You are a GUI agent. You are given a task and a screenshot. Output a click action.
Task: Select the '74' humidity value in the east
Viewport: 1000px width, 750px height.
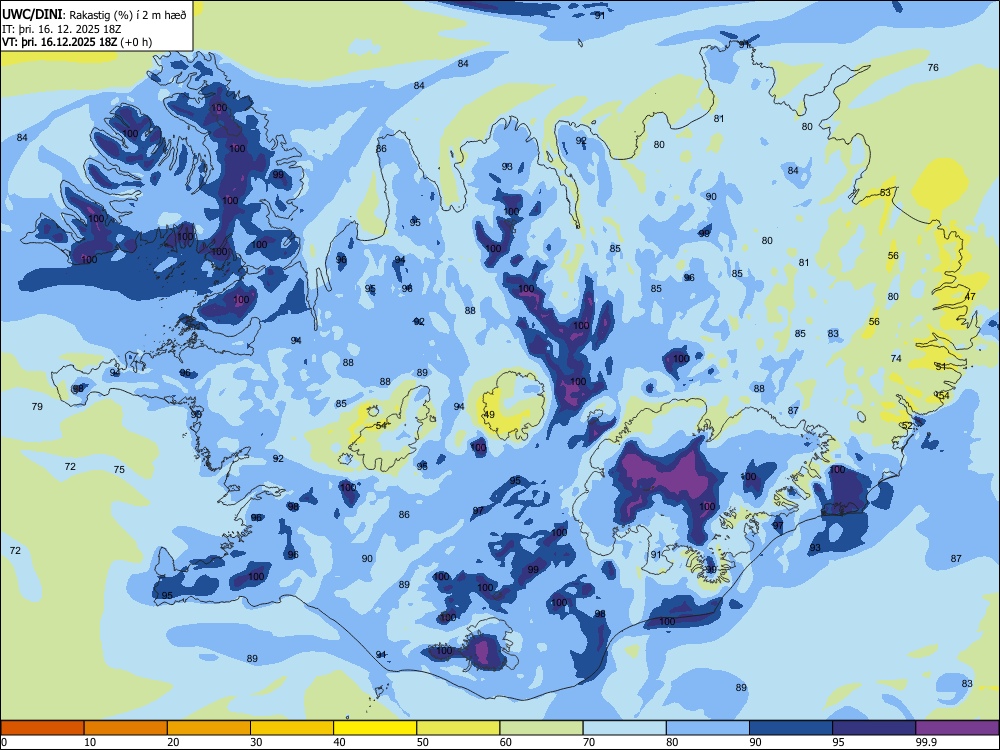pos(896,358)
